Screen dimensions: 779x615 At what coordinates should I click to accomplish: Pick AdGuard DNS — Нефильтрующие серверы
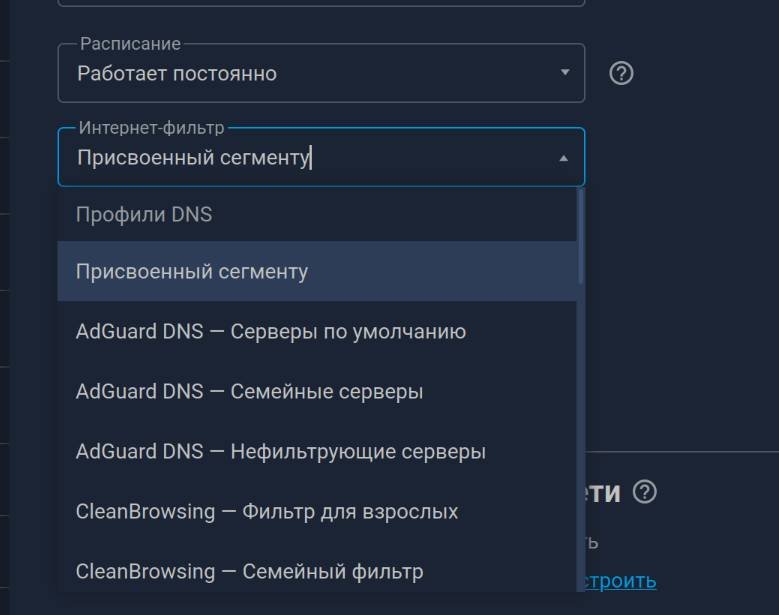(317, 452)
